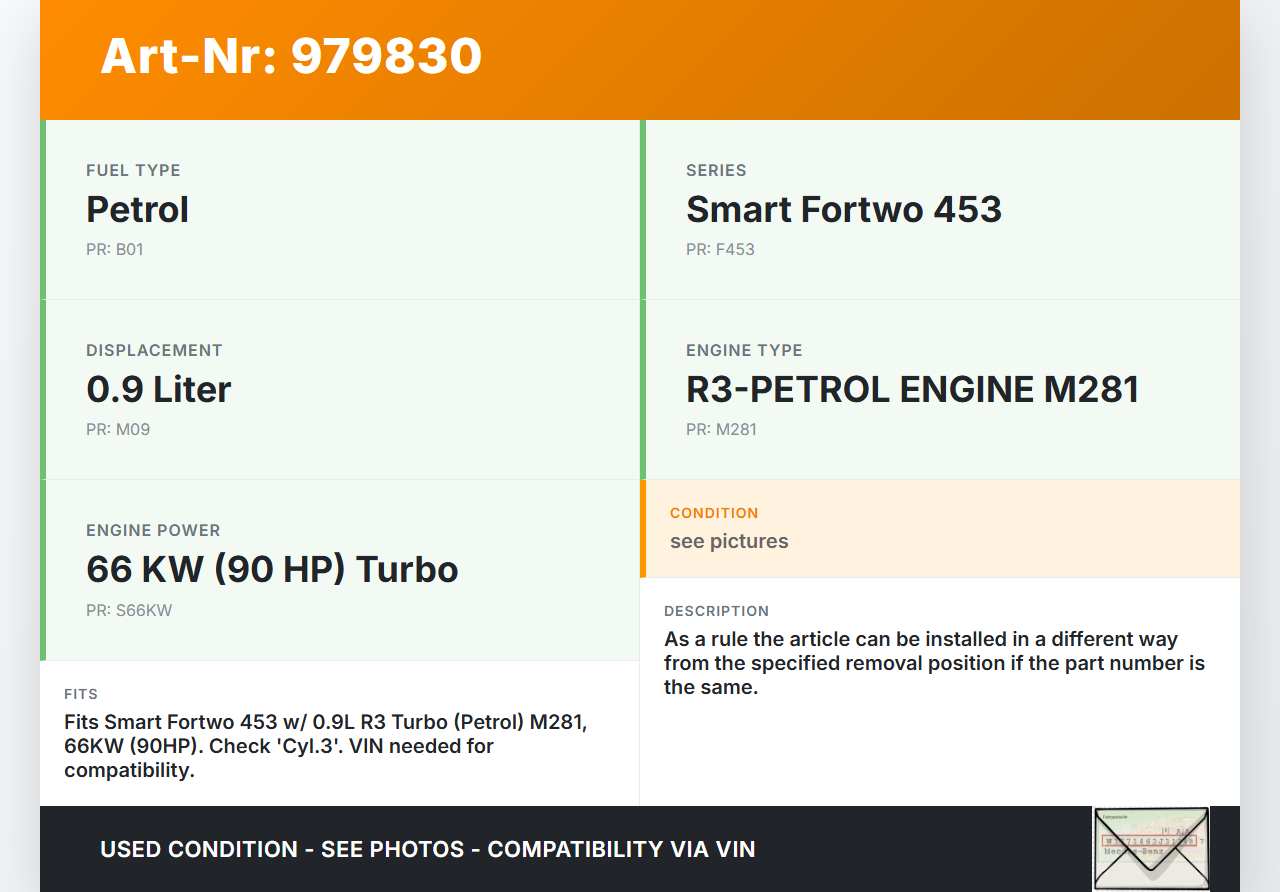Click the 'USED CONDITION - SEE PHOTOS' footer banner

[x=427, y=849]
